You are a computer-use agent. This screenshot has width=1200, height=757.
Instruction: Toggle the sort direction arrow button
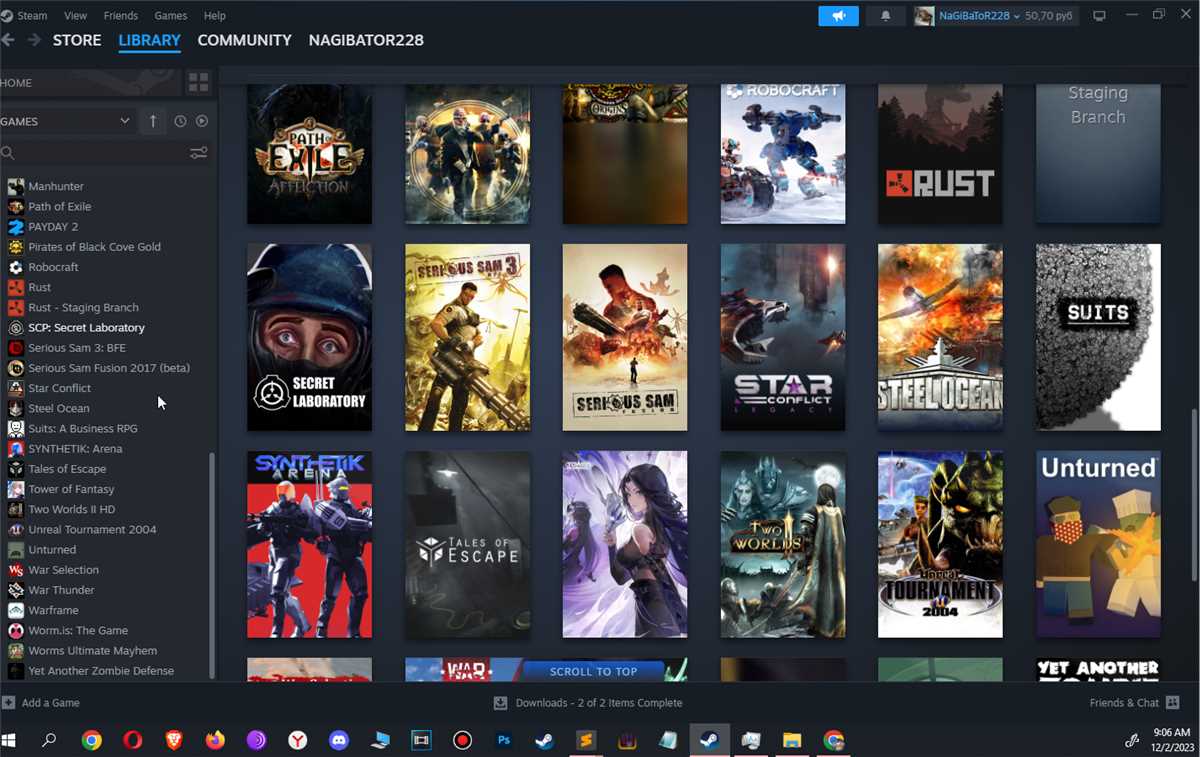click(x=153, y=121)
